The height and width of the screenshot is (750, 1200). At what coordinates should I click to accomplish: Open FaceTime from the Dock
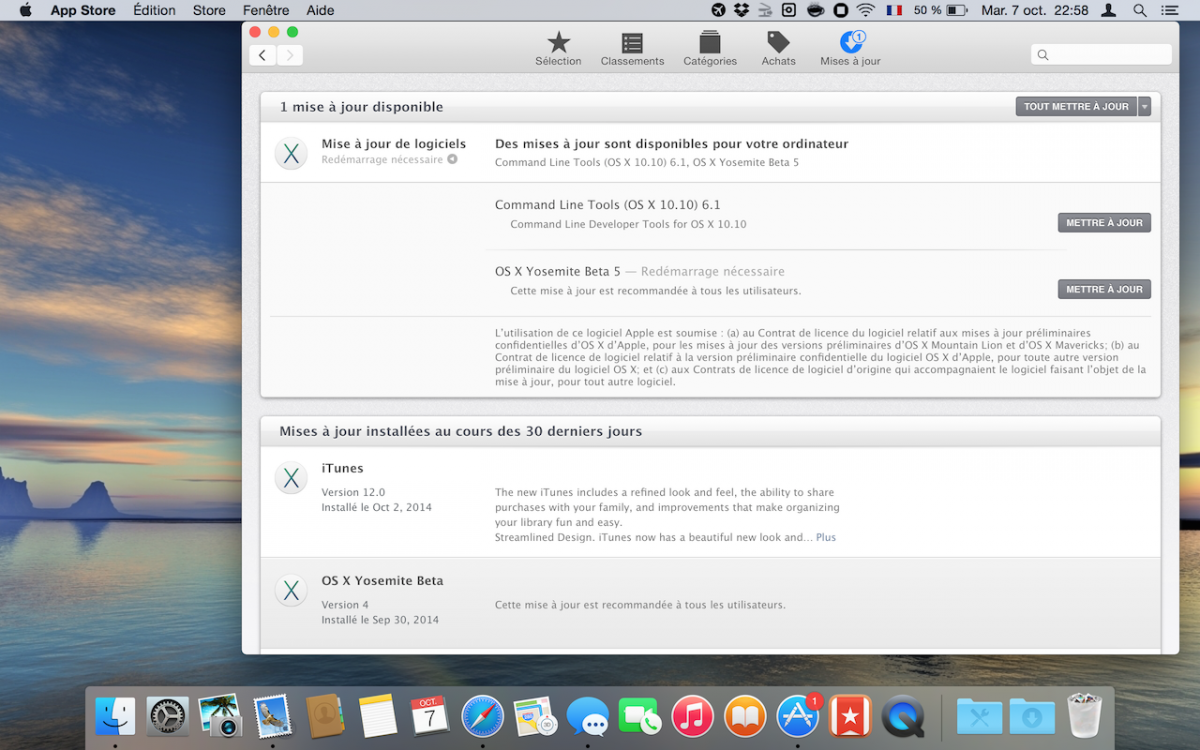(640, 716)
